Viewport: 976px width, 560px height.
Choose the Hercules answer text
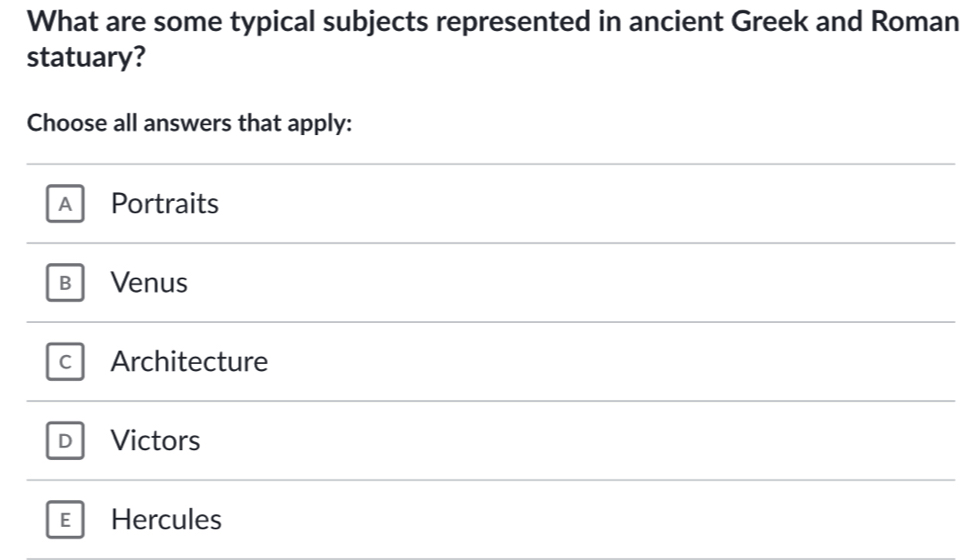tap(167, 520)
